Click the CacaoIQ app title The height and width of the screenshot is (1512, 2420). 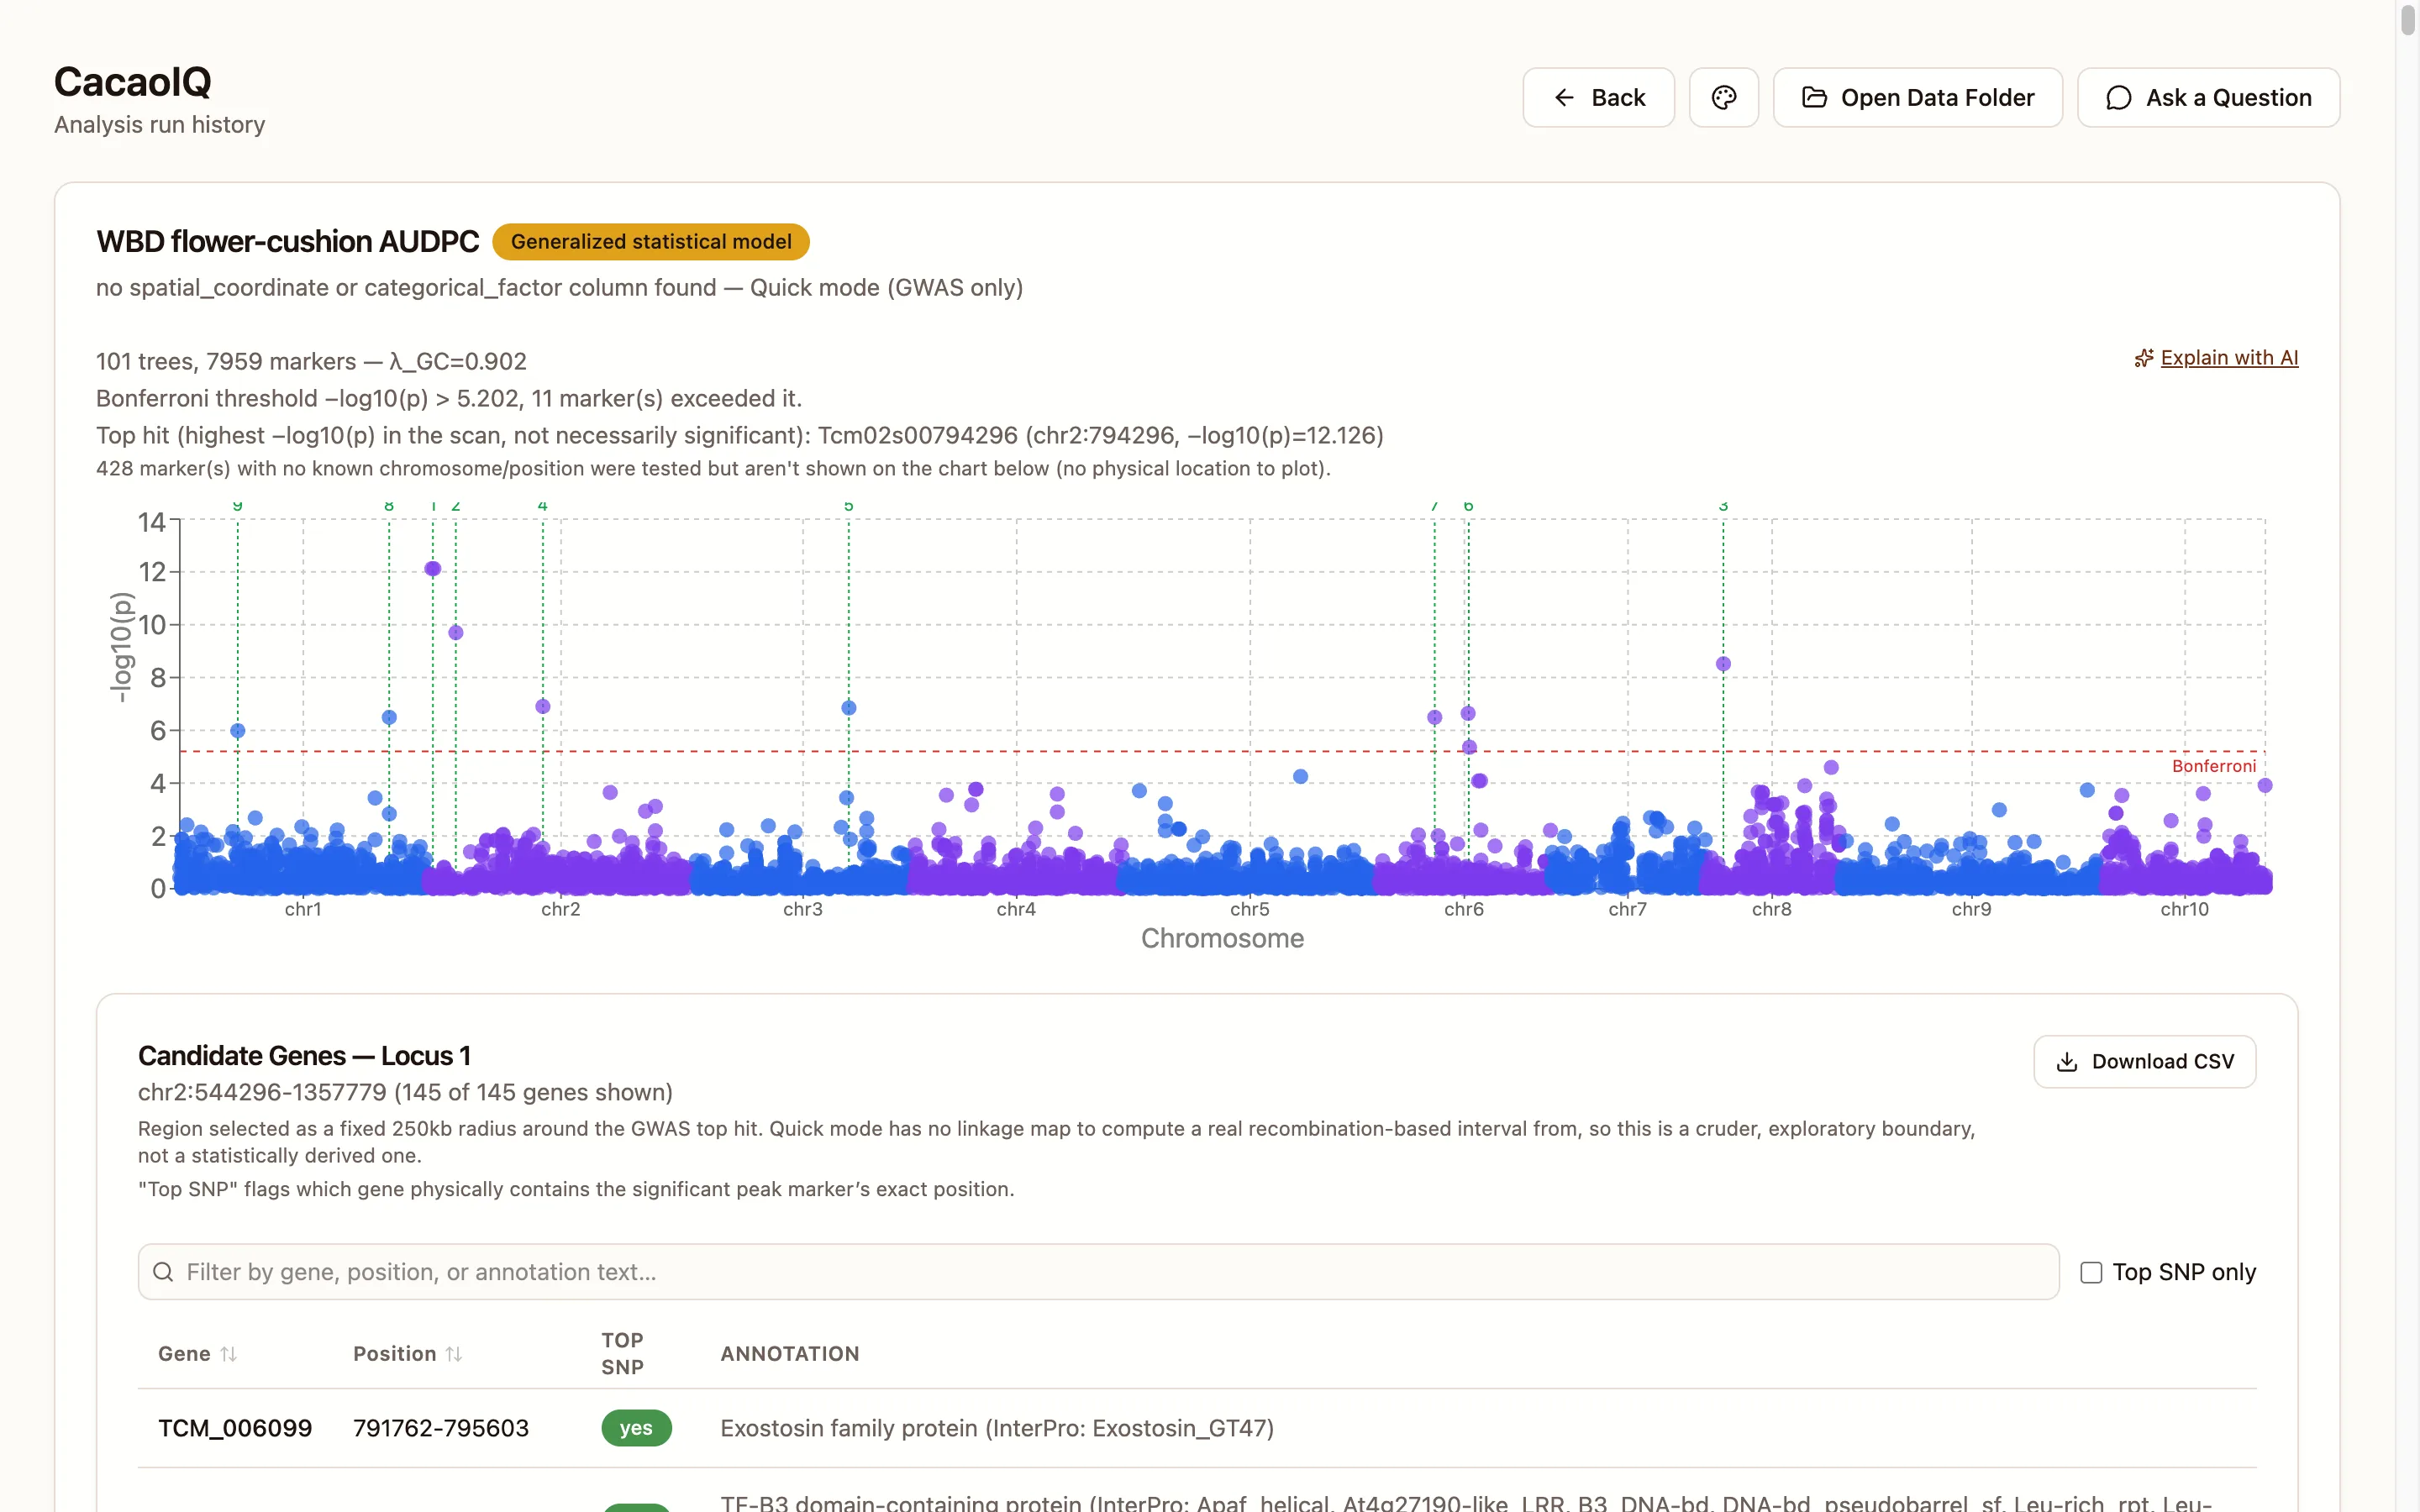133,82
